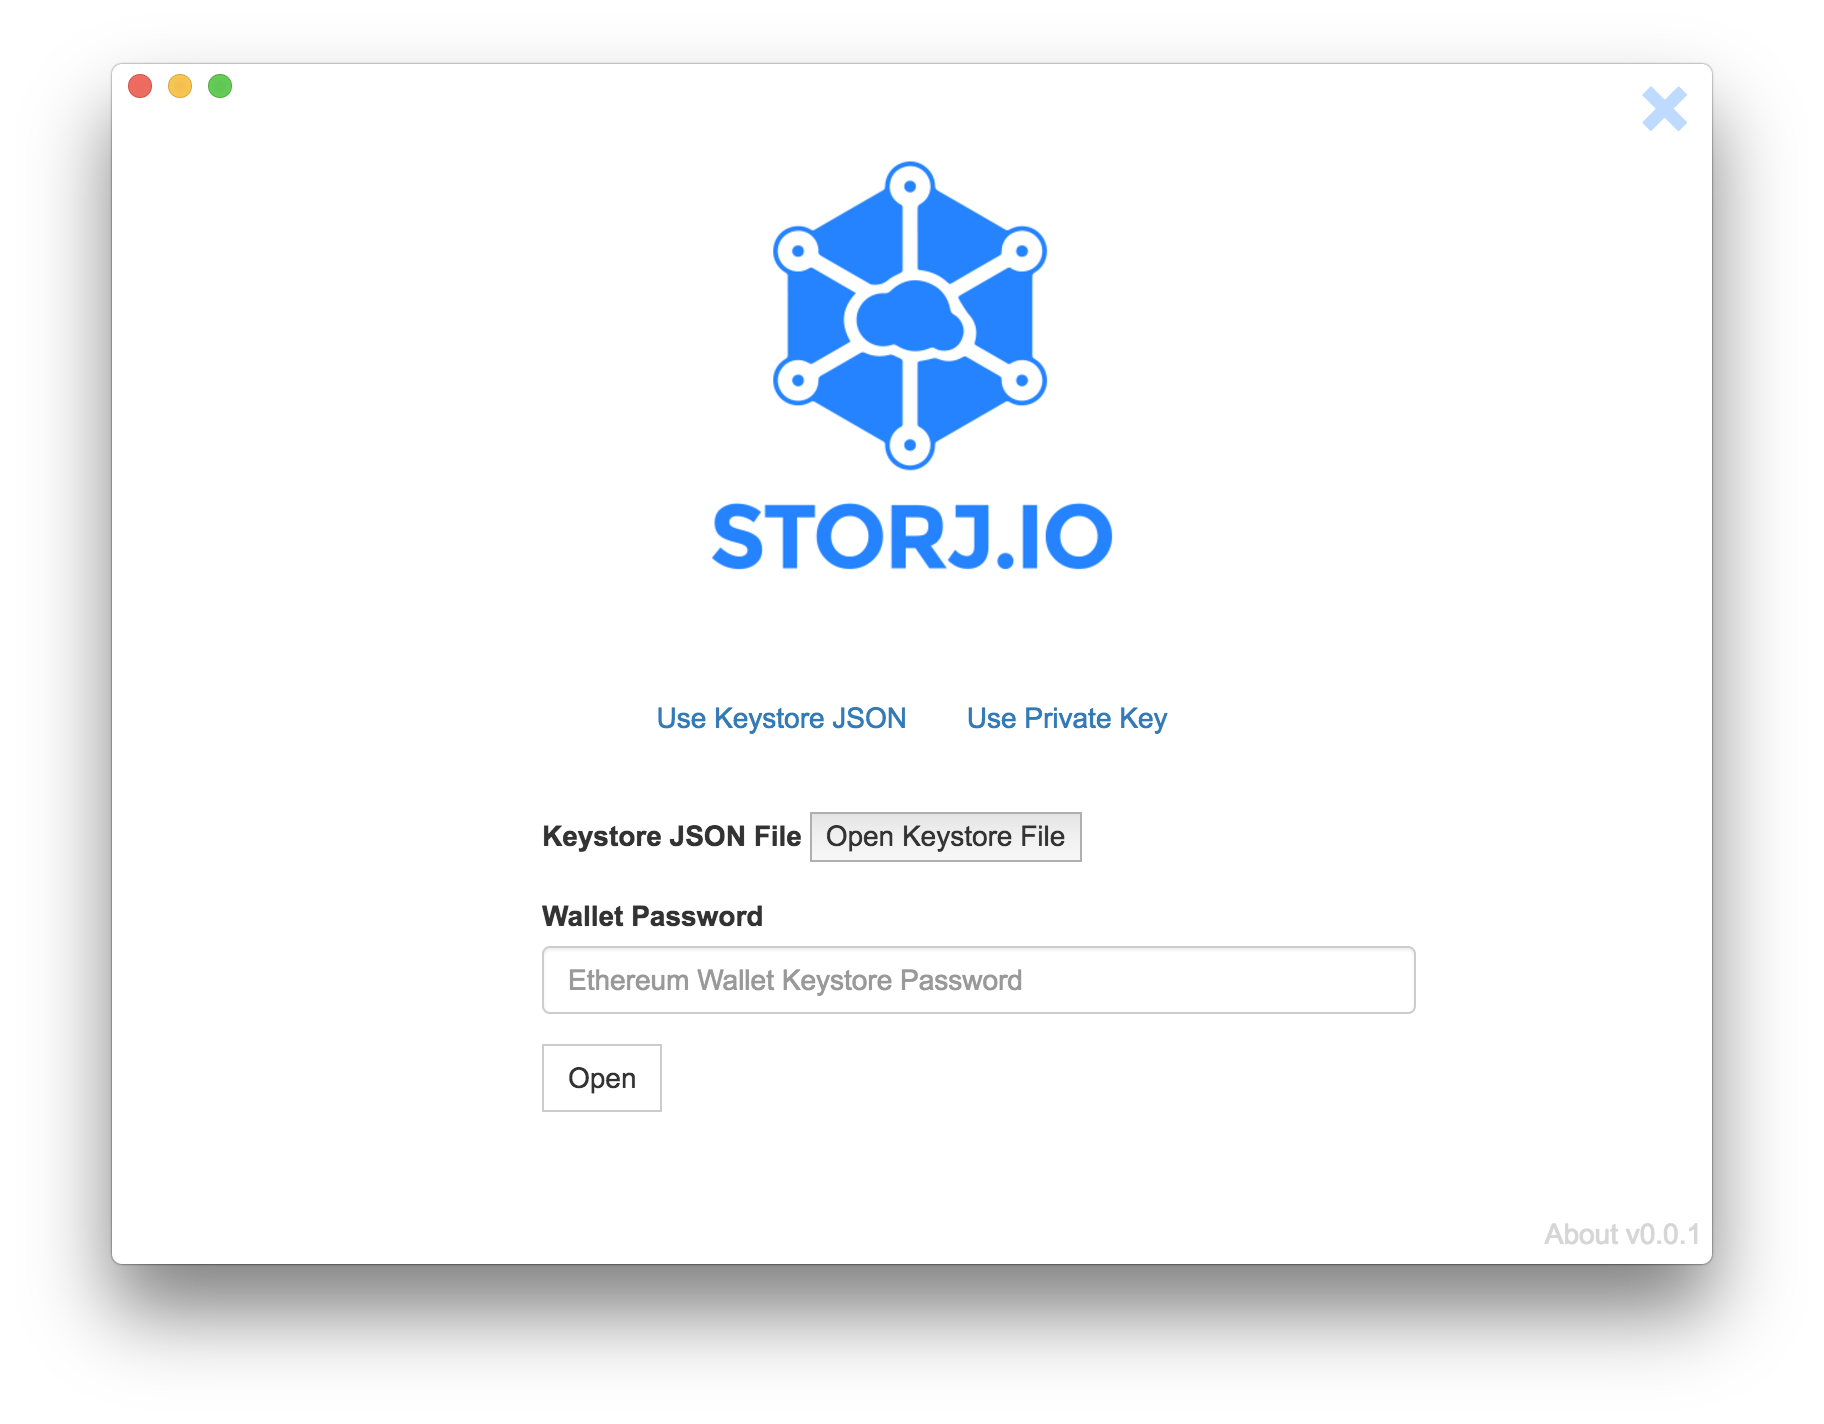Close window with red traffic light
The height and width of the screenshot is (1424, 1824).
140,86
